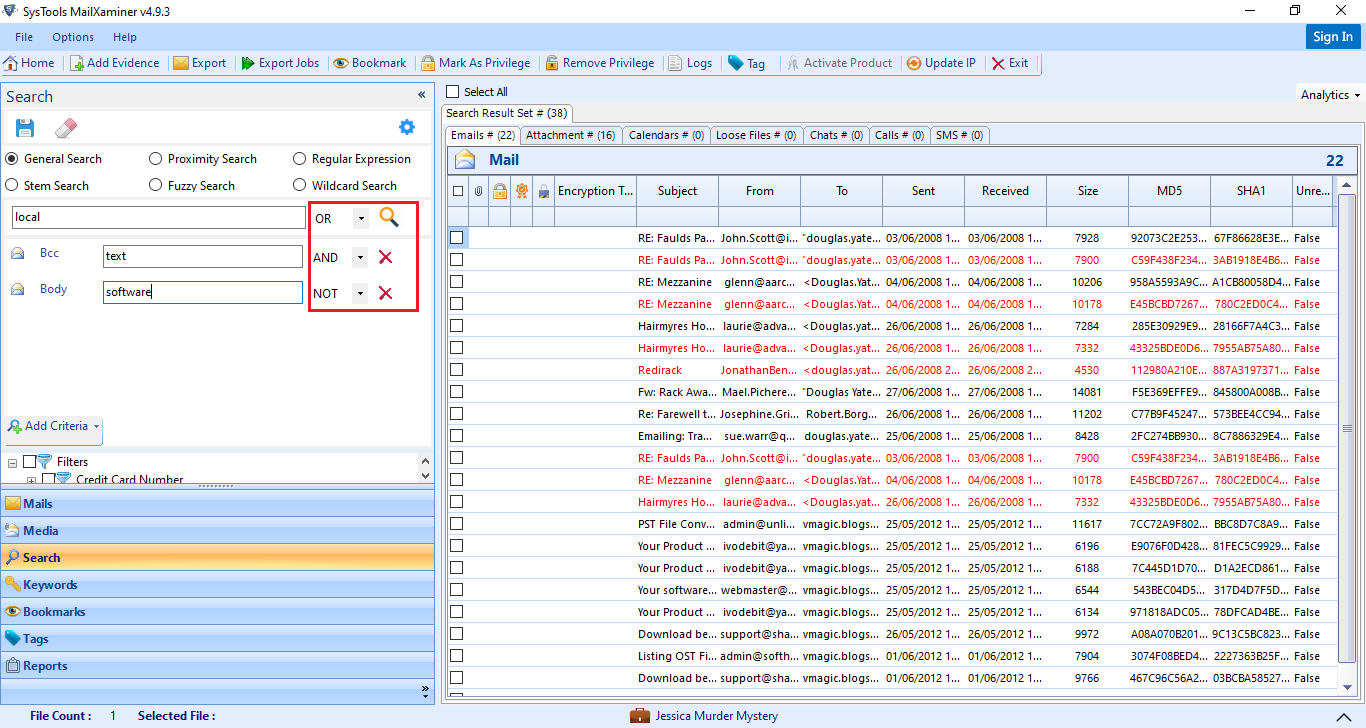Select the Fuzzy Search radio button
The height and width of the screenshot is (728, 1366).
[x=156, y=185]
